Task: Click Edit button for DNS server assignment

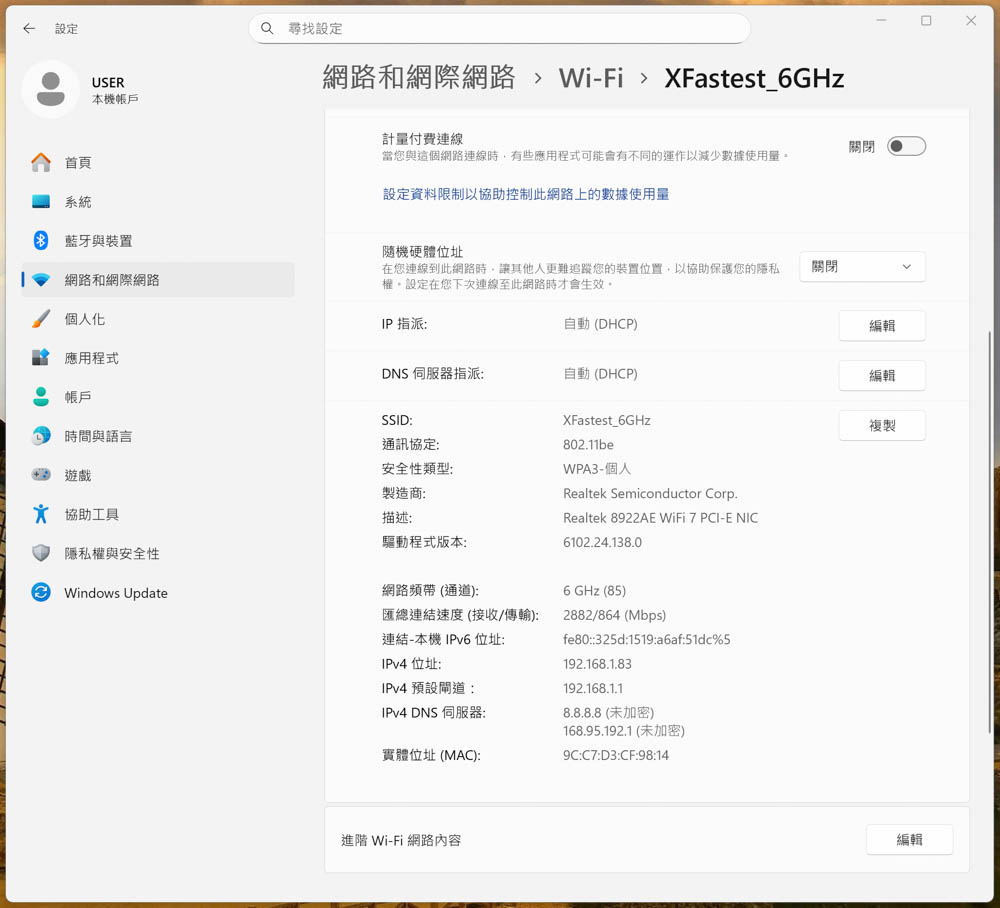Action: (x=881, y=376)
